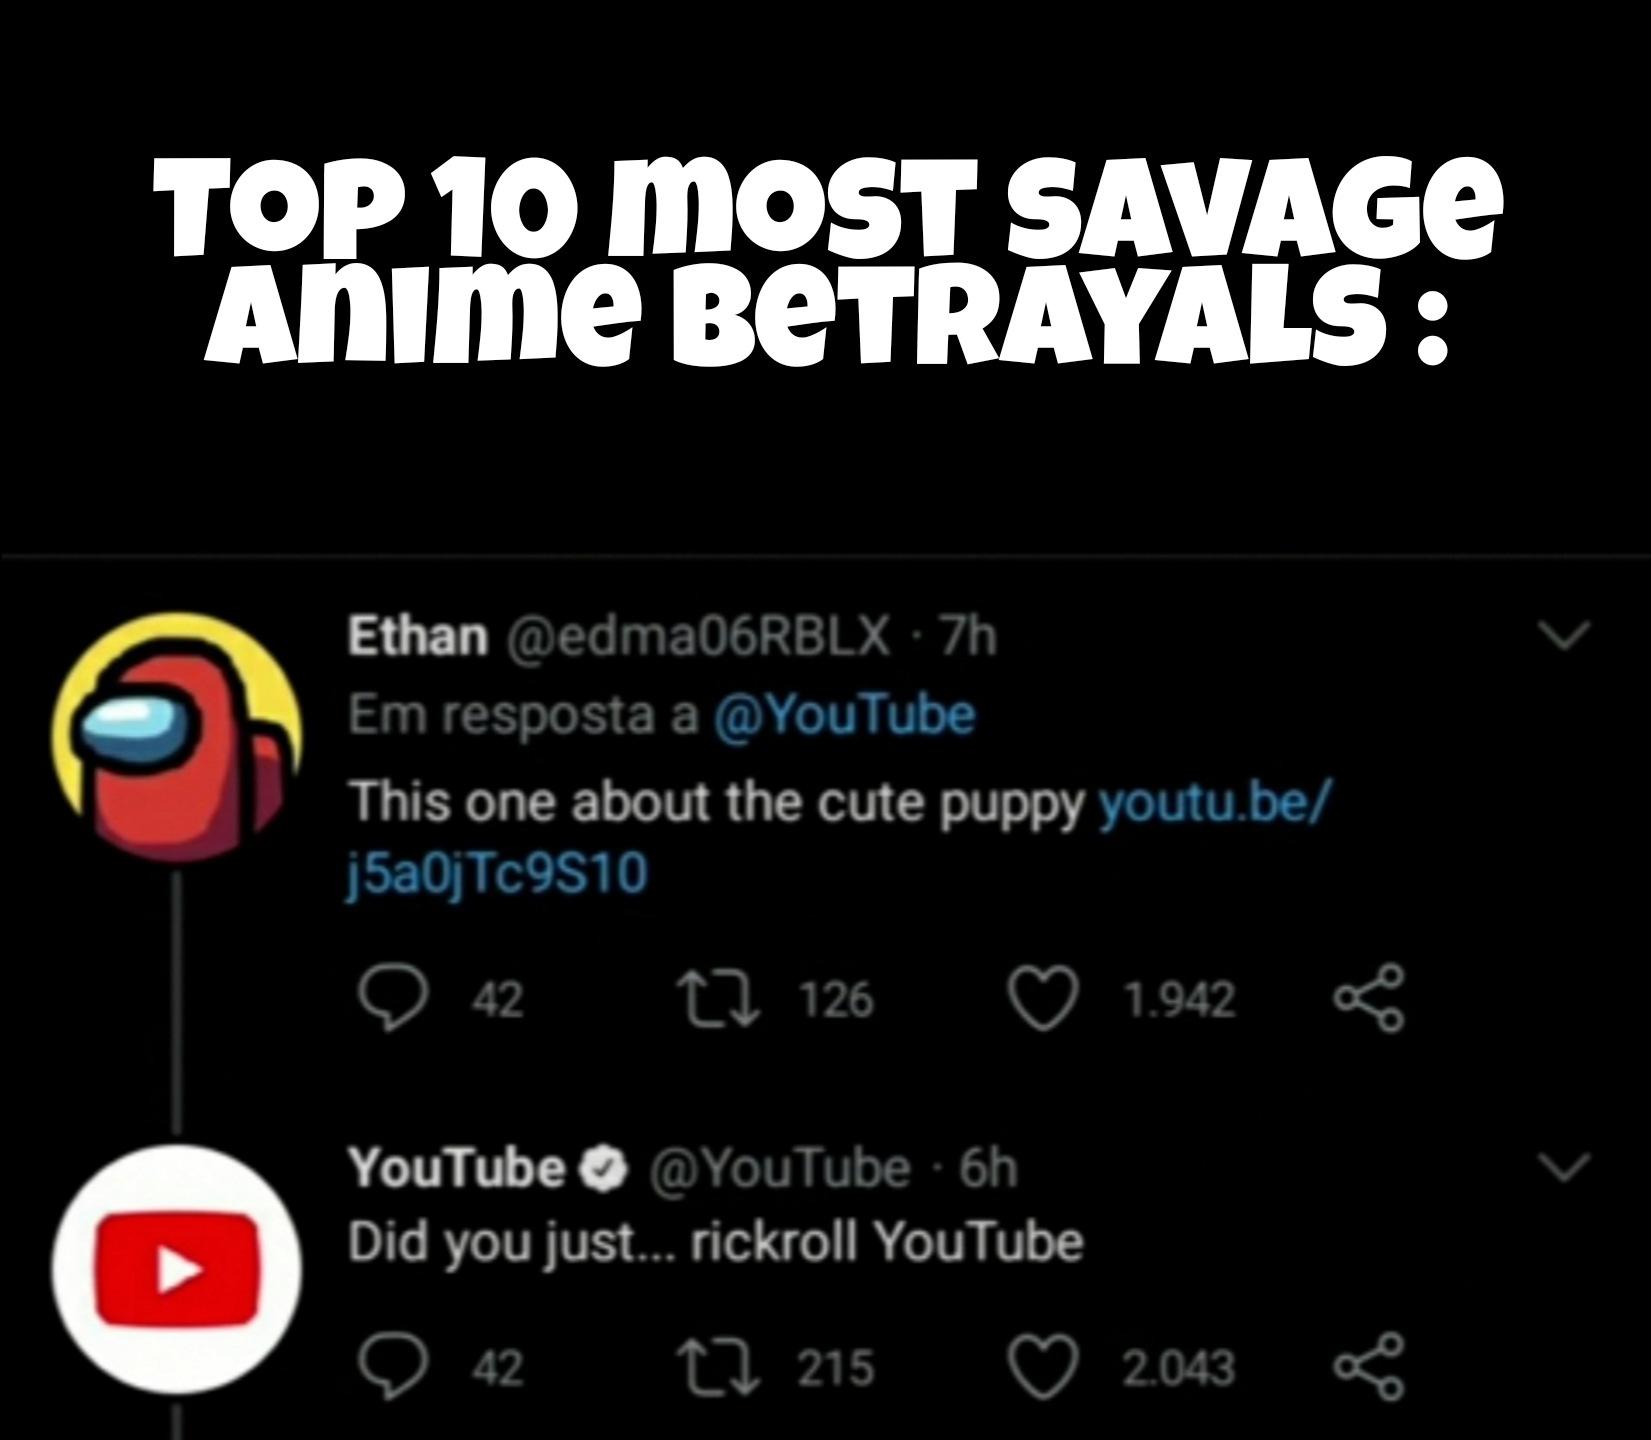Open YouTube's logo profile picture
1651x1440 pixels.
(177, 1270)
